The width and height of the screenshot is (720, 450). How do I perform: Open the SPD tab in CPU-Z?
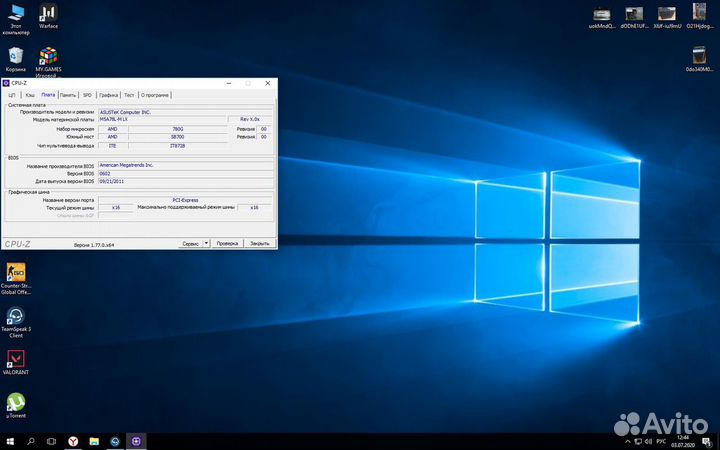point(87,95)
